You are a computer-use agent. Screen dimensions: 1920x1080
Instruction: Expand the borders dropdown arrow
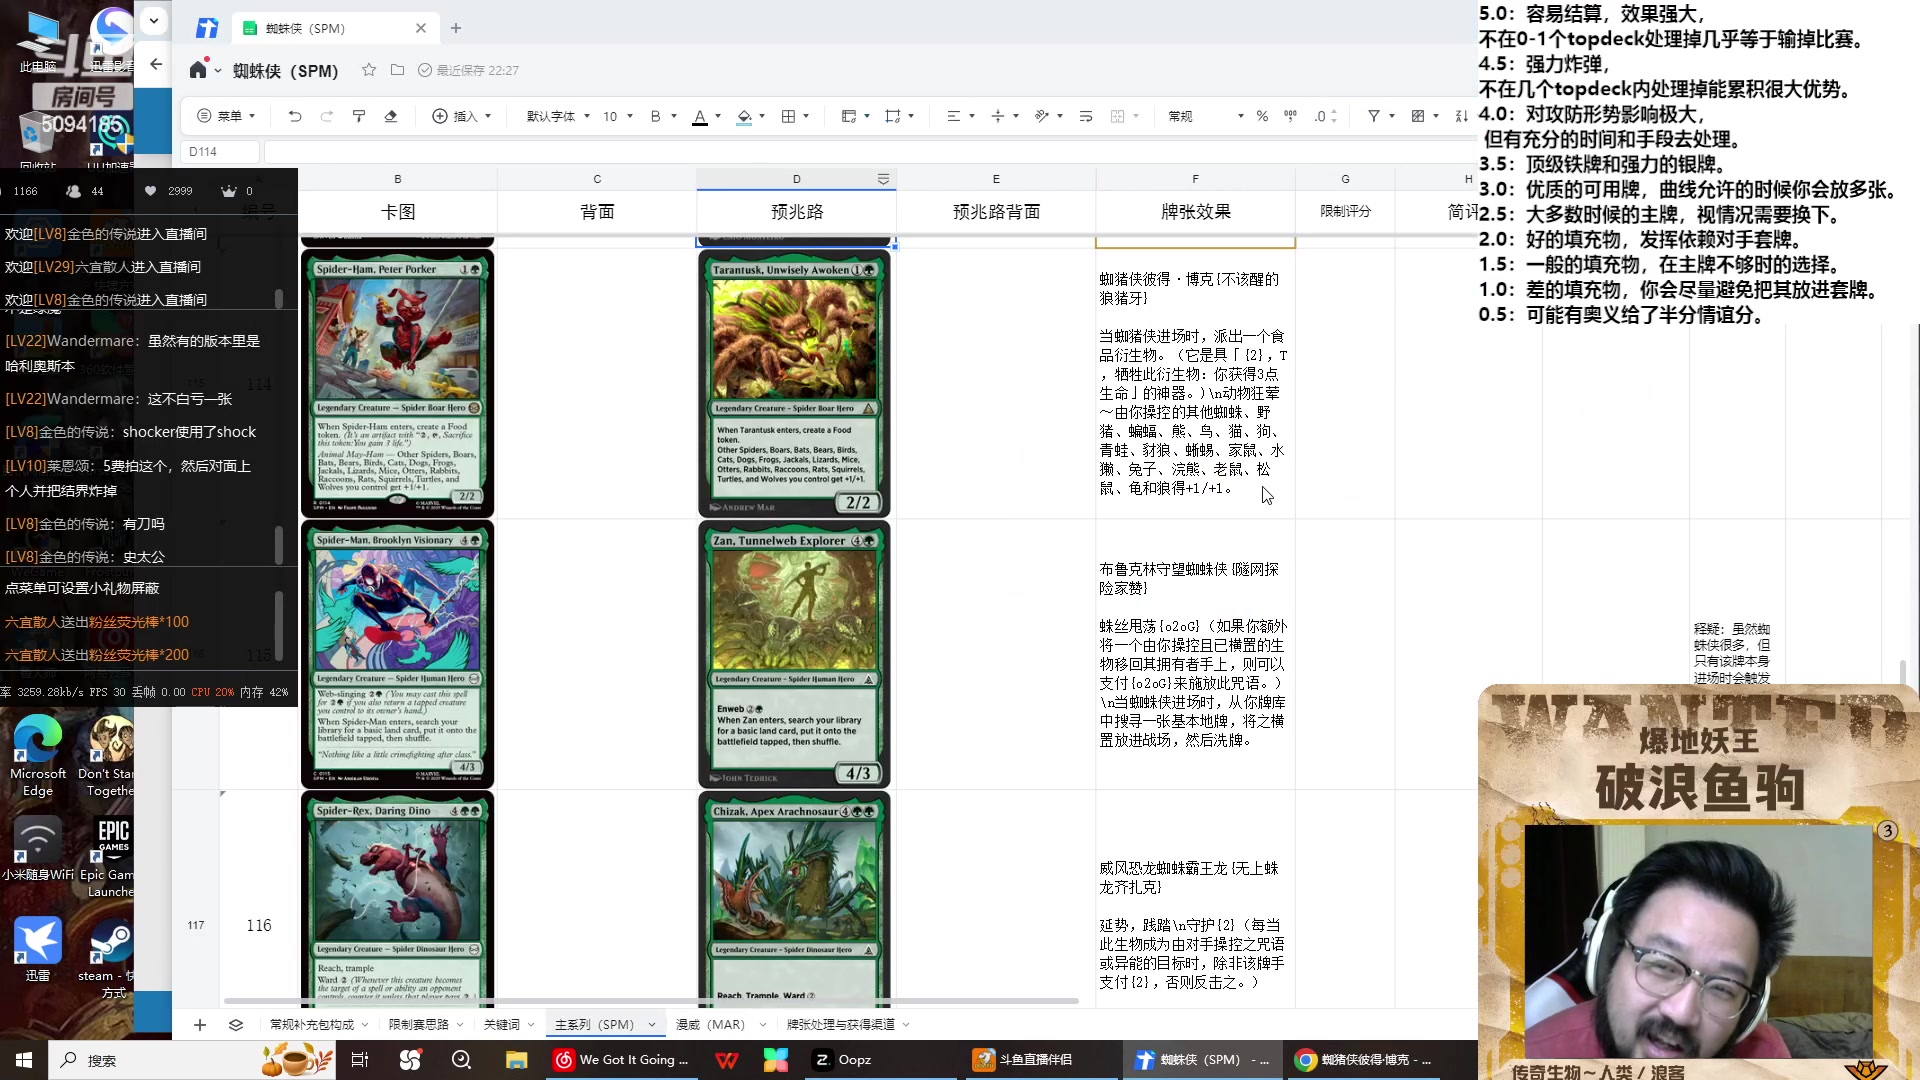point(806,116)
